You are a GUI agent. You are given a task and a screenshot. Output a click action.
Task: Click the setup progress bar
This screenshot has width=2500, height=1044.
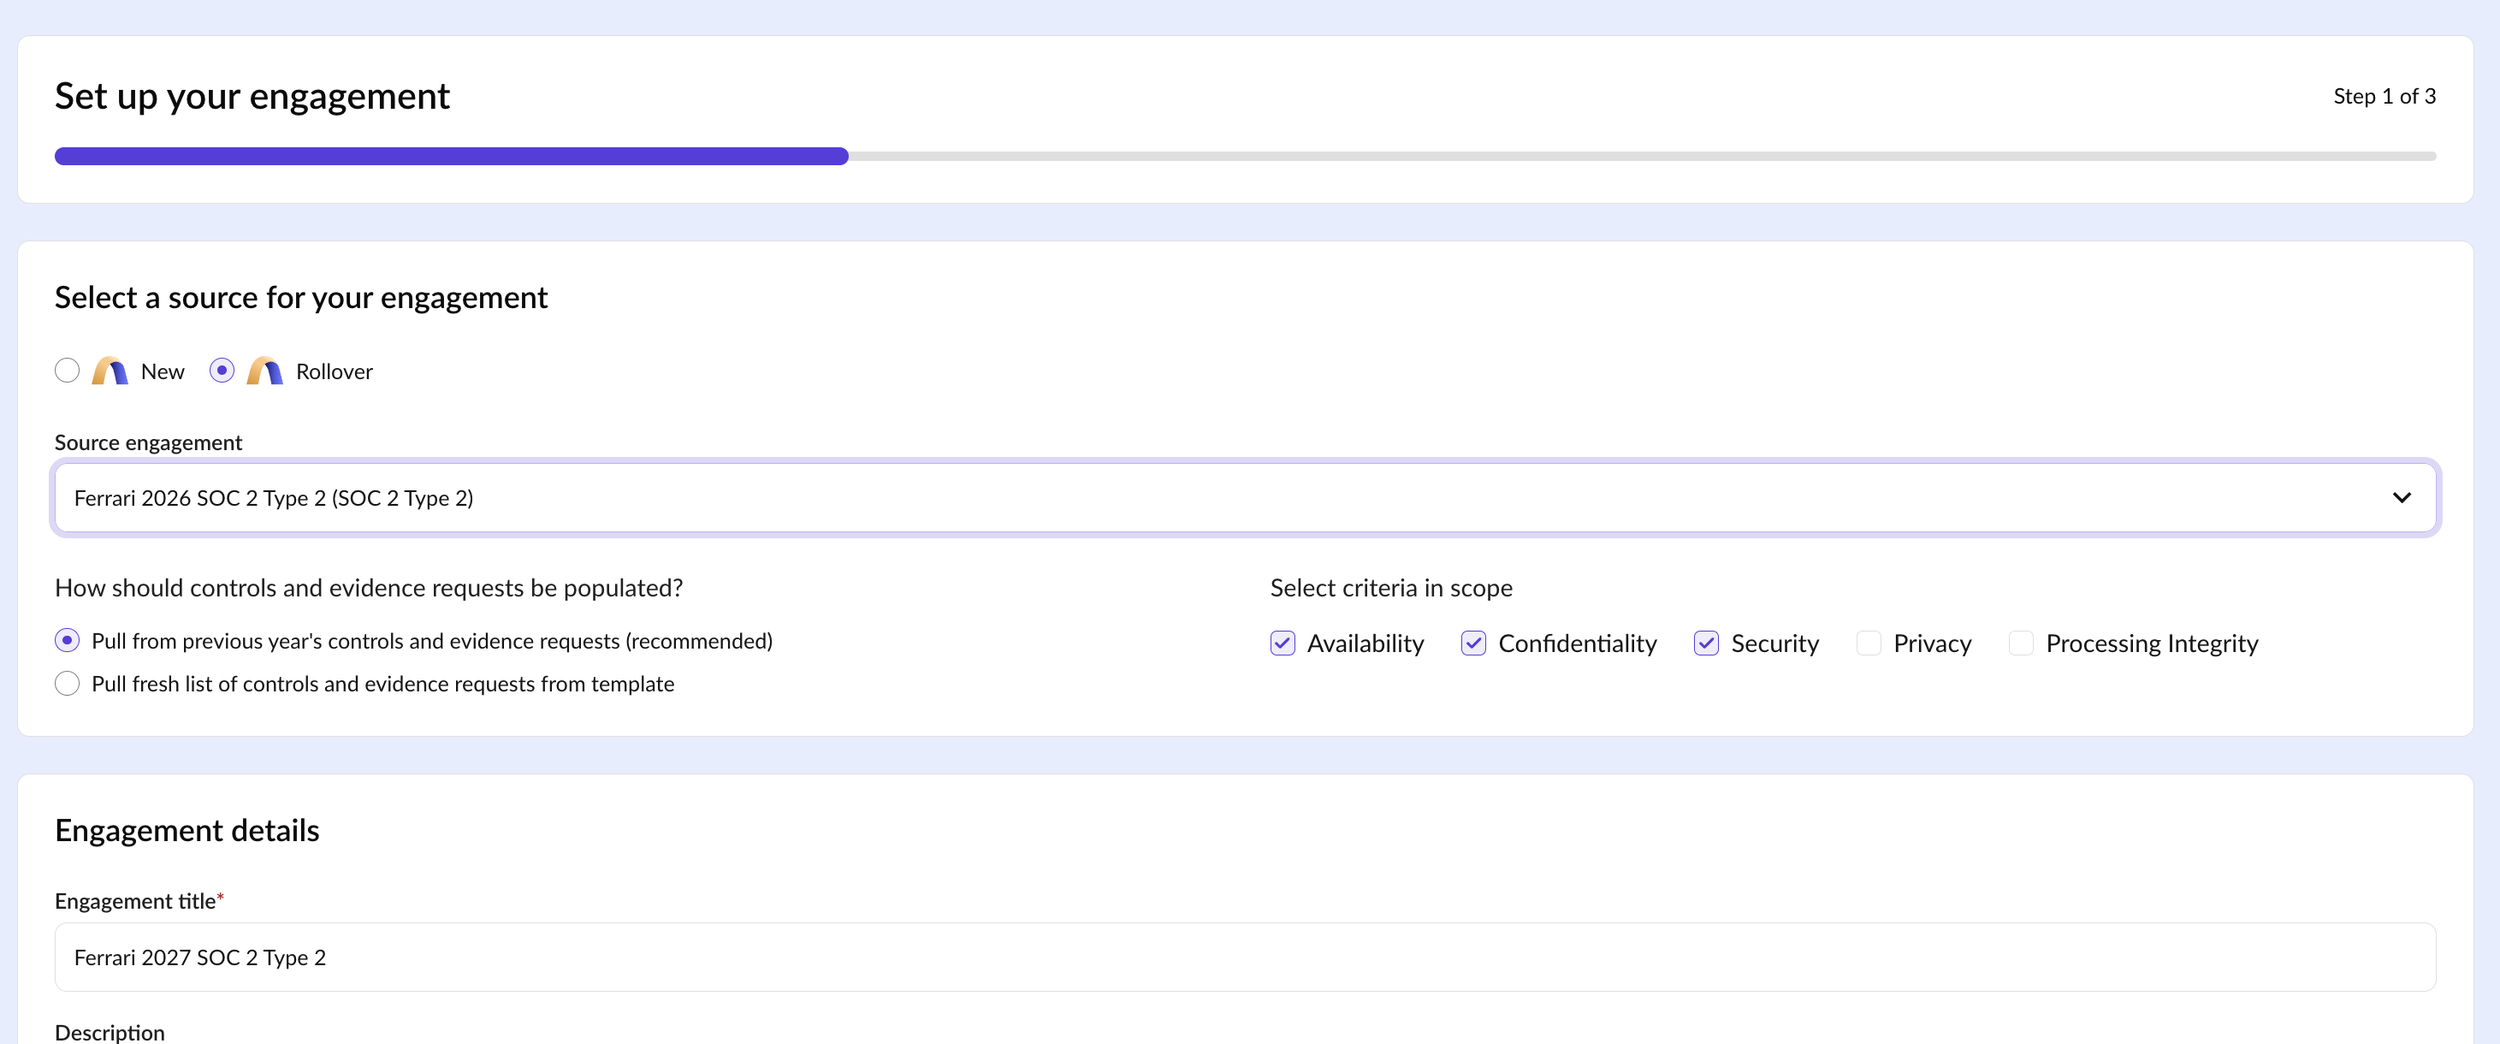pyautogui.click(x=1245, y=156)
